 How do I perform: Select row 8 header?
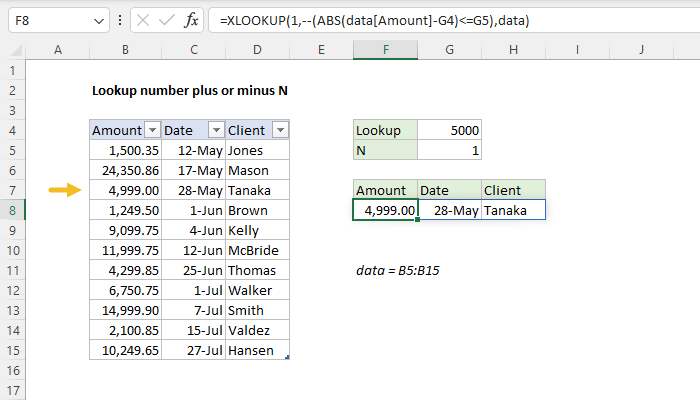coord(12,210)
